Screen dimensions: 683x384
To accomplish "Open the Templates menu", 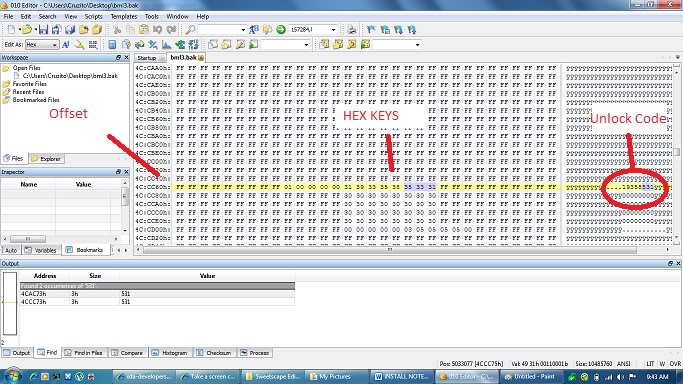I will (124, 17).
